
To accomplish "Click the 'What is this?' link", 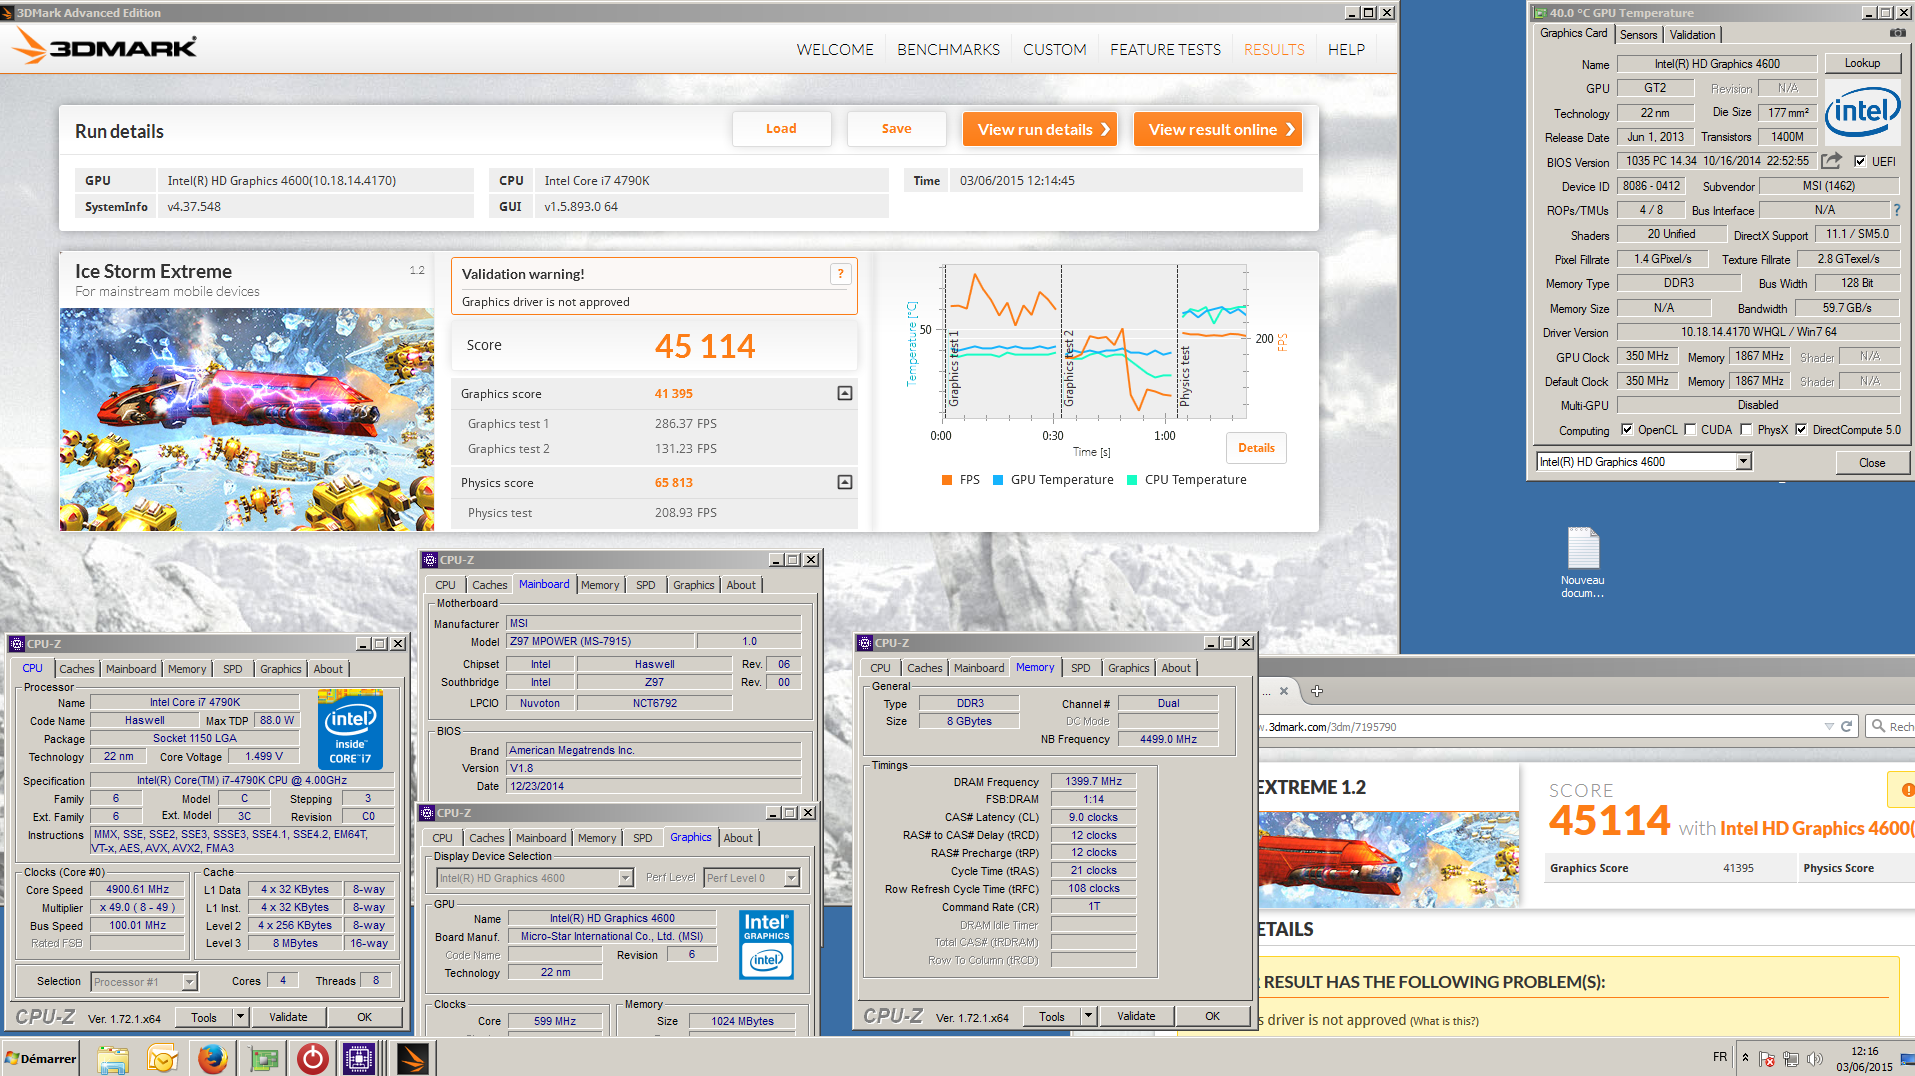I will (1443, 1021).
